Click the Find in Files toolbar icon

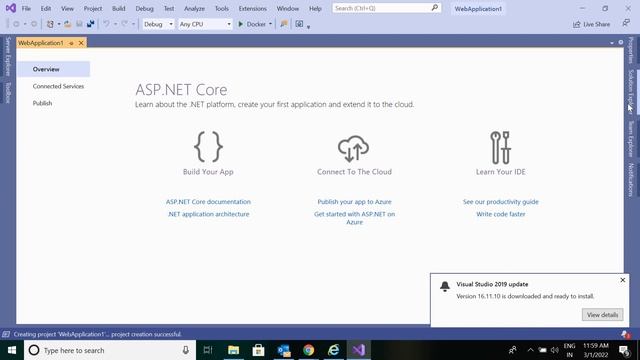point(283,24)
